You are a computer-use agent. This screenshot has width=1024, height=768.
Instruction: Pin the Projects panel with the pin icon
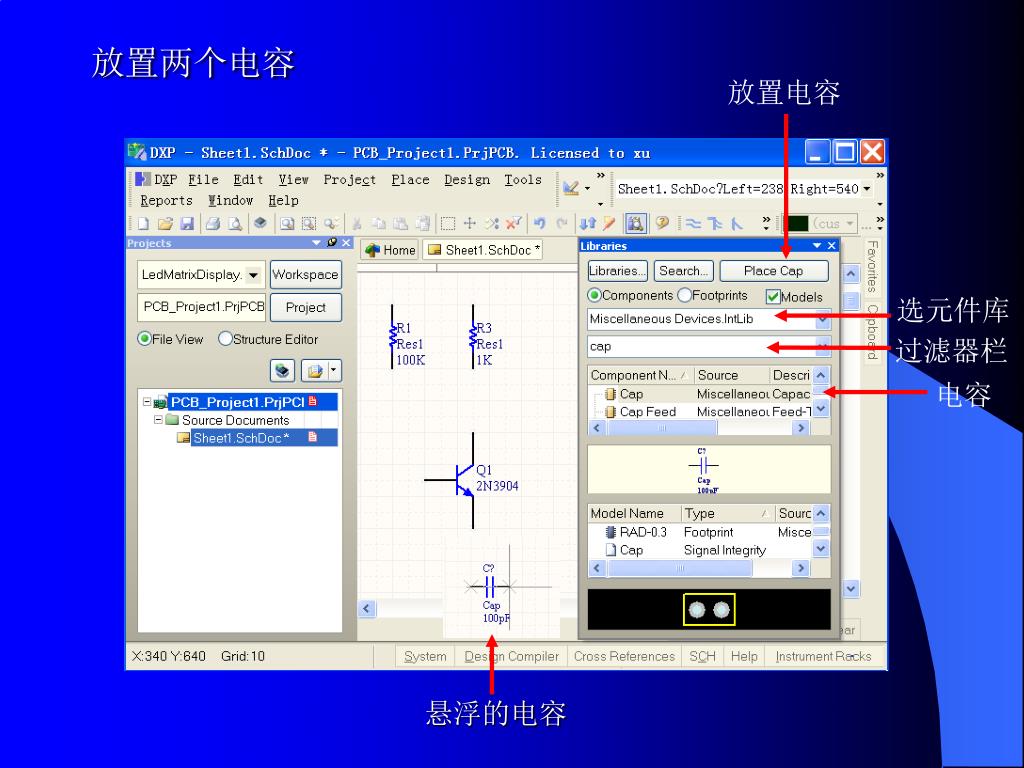(332, 242)
